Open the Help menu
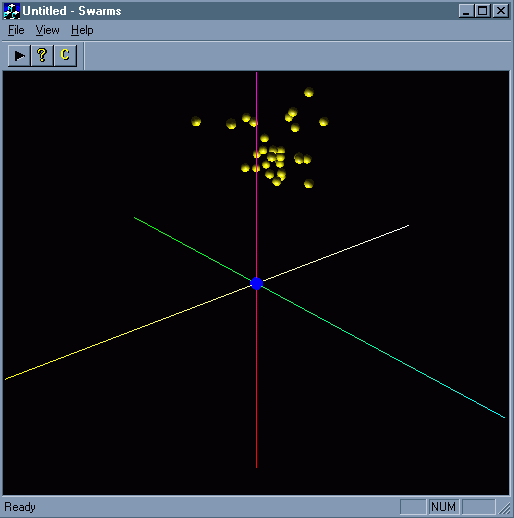Image resolution: width=514 pixels, height=518 pixels. pos(82,30)
